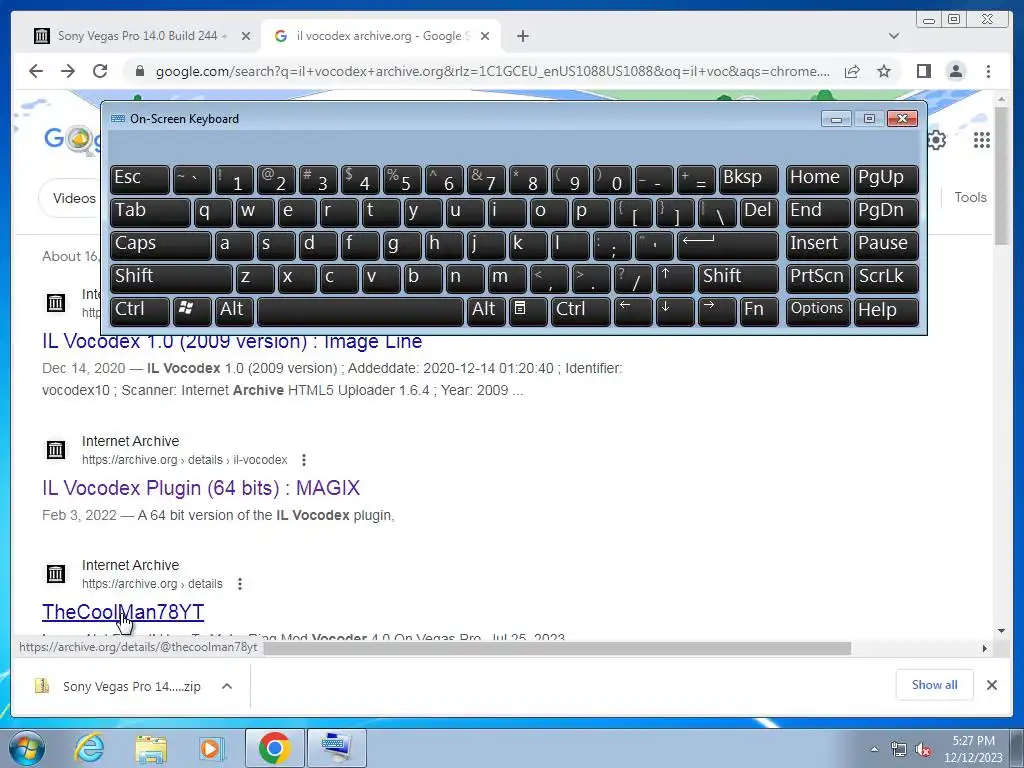Screen dimensions: 1024x768
Task: Click the Enter key on On-Screen Keyboard
Action: pos(728,245)
